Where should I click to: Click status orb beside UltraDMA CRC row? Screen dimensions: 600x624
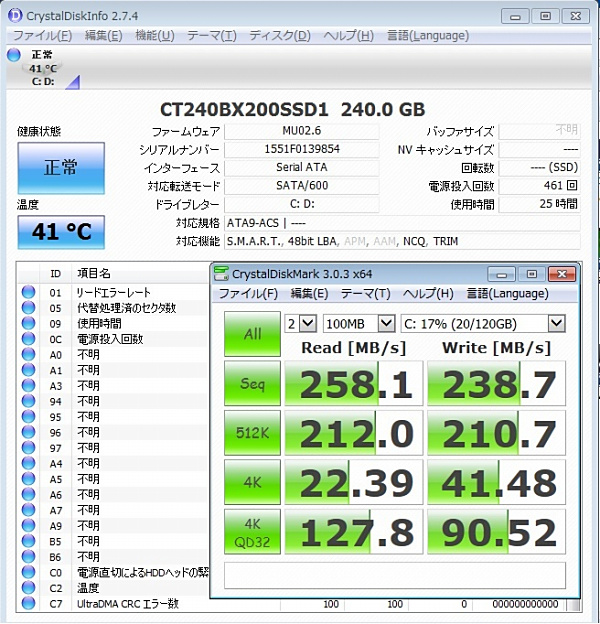(28, 604)
